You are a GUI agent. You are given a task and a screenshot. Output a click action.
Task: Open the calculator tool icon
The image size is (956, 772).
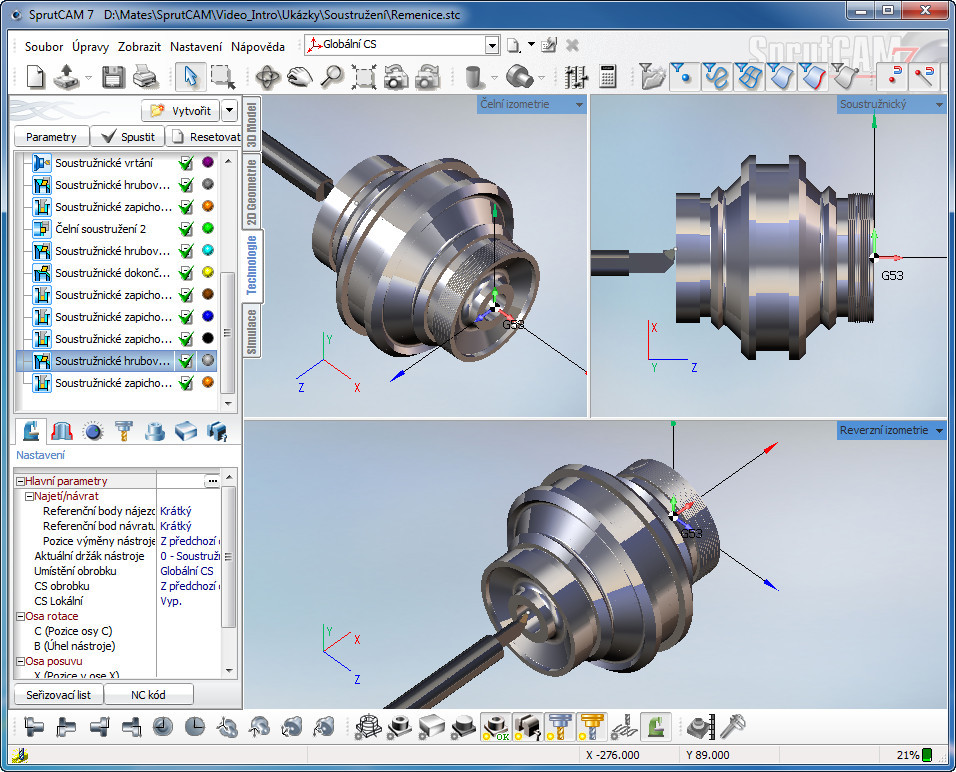coord(608,77)
